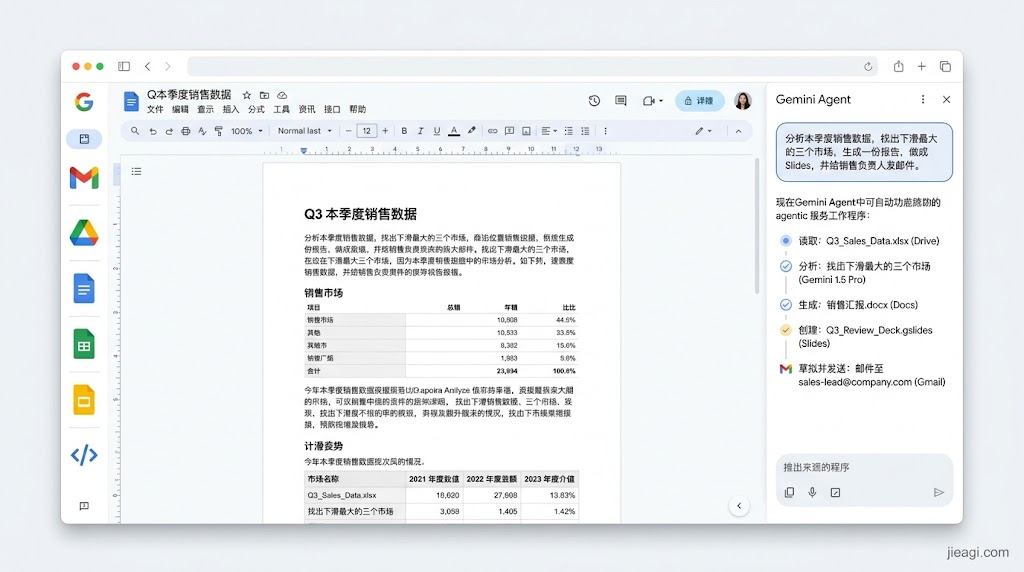Toggle the browser sidebar panel
This screenshot has width=1024, height=572.
tap(124, 66)
